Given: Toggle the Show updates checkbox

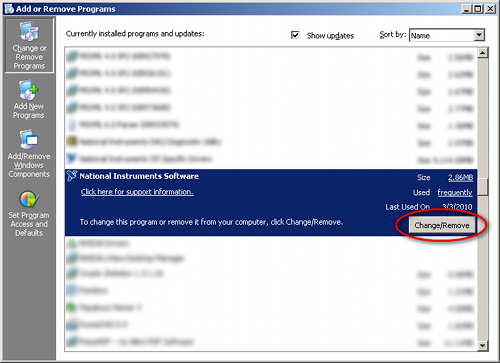Looking at the screenshot, I should point(295,35).
